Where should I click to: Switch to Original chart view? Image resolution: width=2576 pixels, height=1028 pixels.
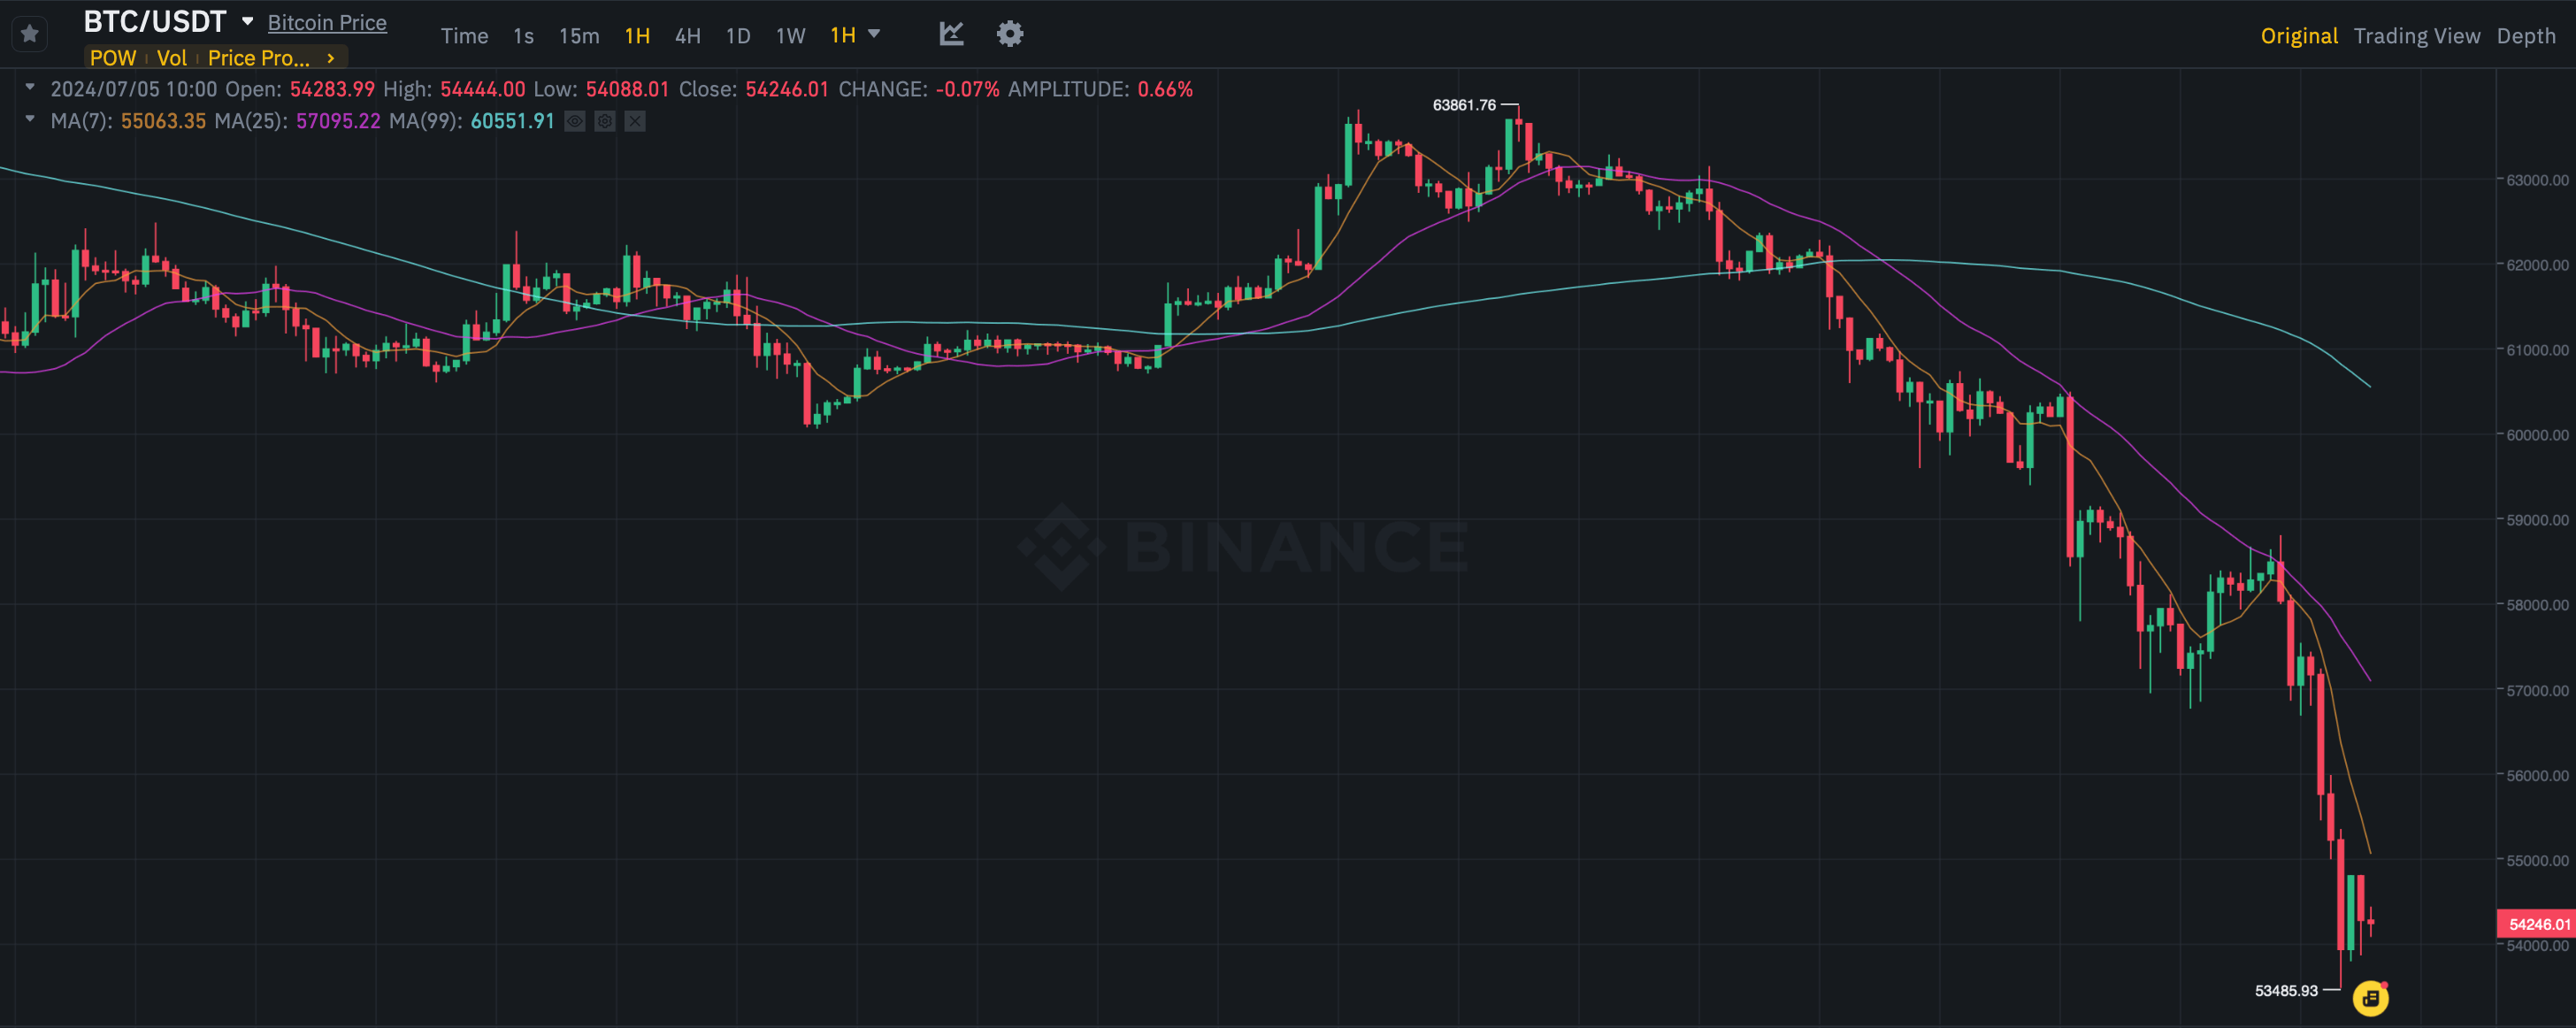pos(2299,36)
